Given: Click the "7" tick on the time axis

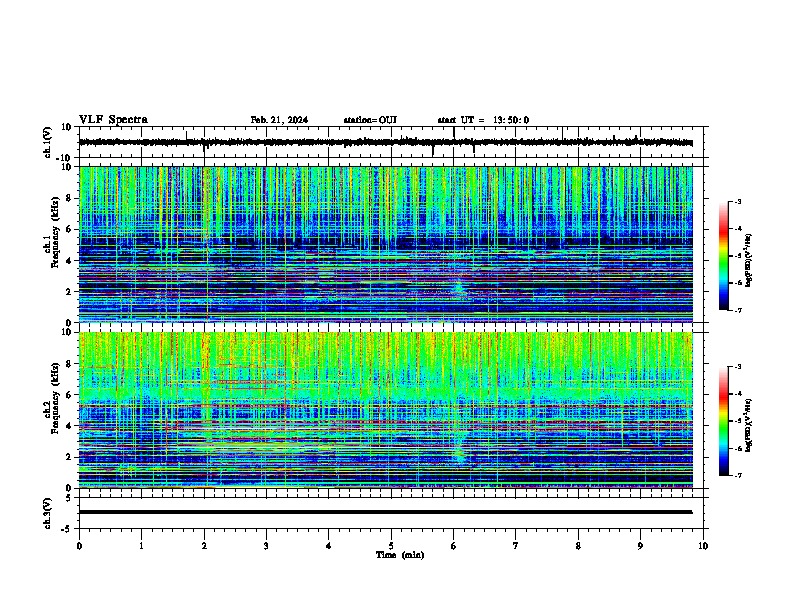Looking at the screenshot, I should click(x=516, y=546).
